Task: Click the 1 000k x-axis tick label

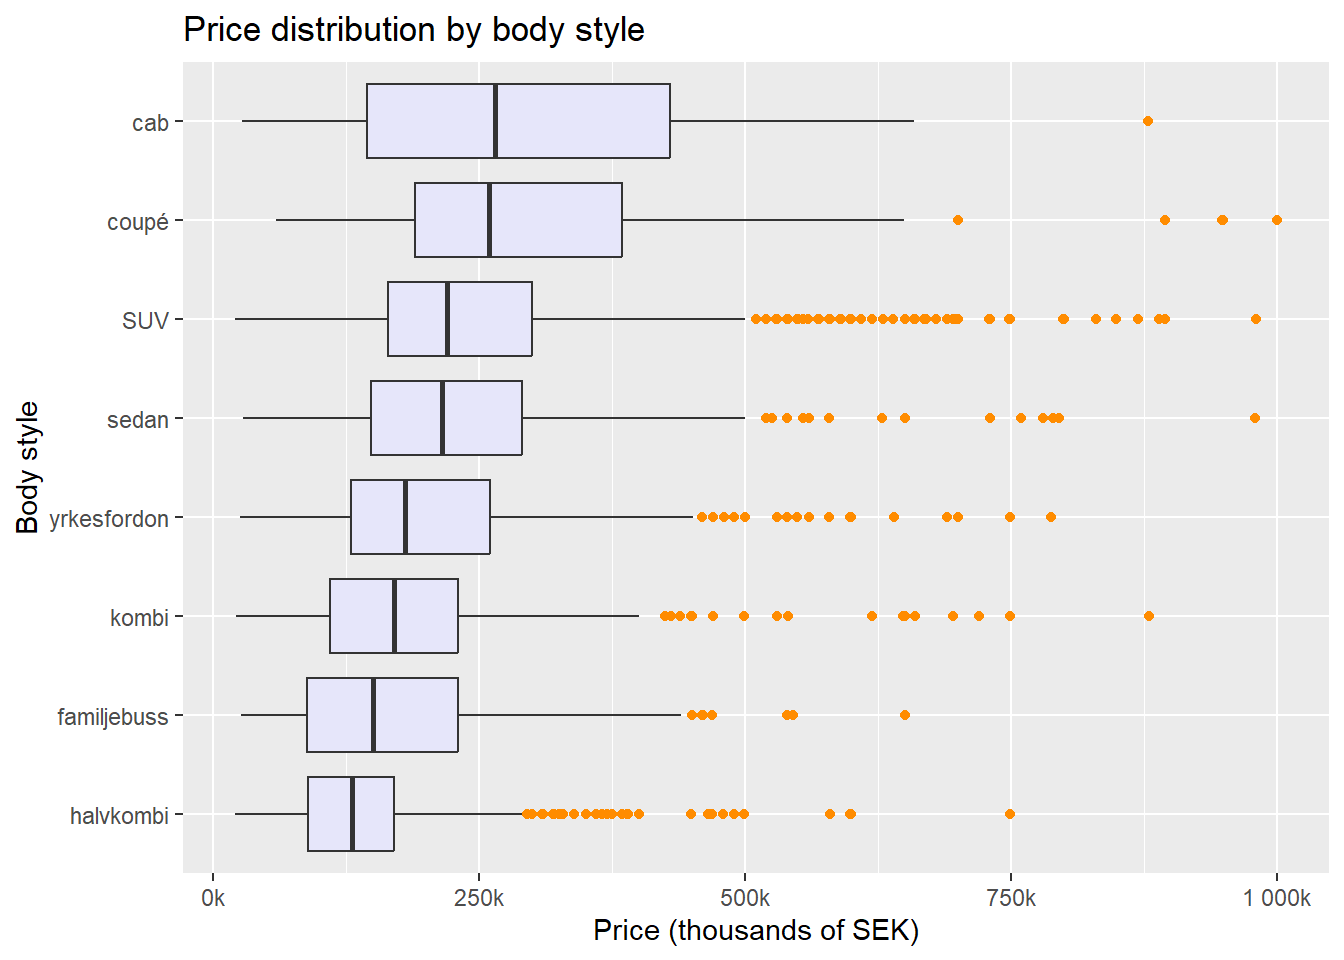Action: [1276, 898]
